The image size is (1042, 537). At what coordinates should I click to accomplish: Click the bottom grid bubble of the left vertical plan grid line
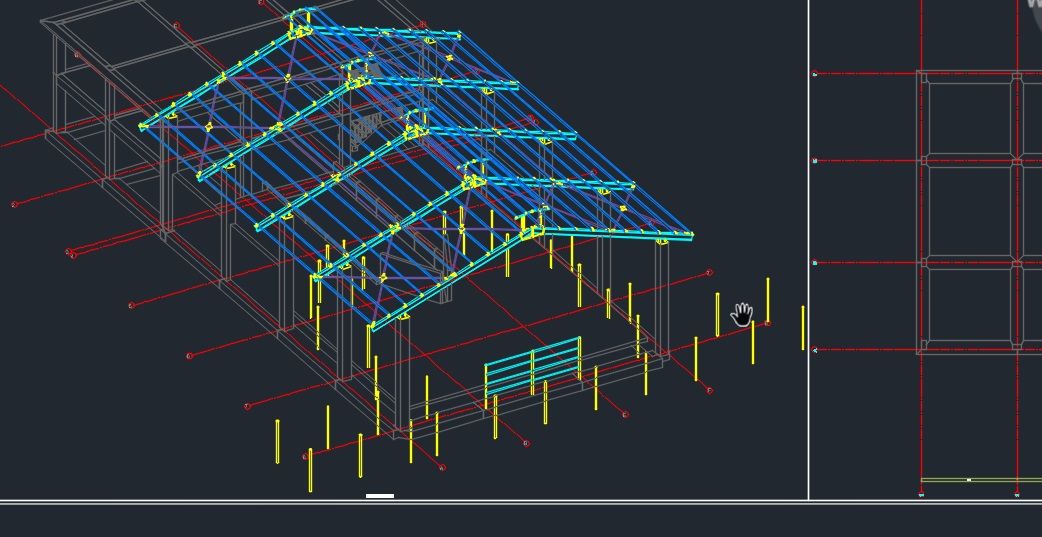coord(921,494)
